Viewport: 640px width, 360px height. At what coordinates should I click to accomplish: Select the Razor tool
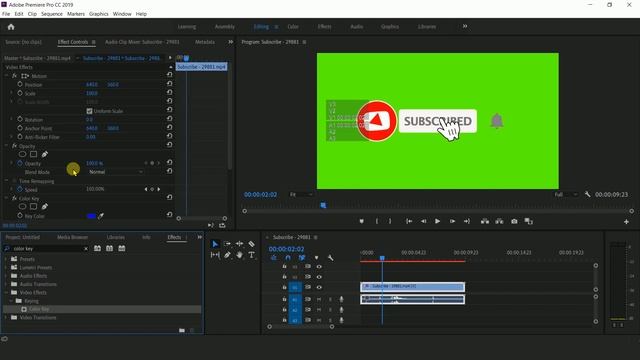point(251,244)
